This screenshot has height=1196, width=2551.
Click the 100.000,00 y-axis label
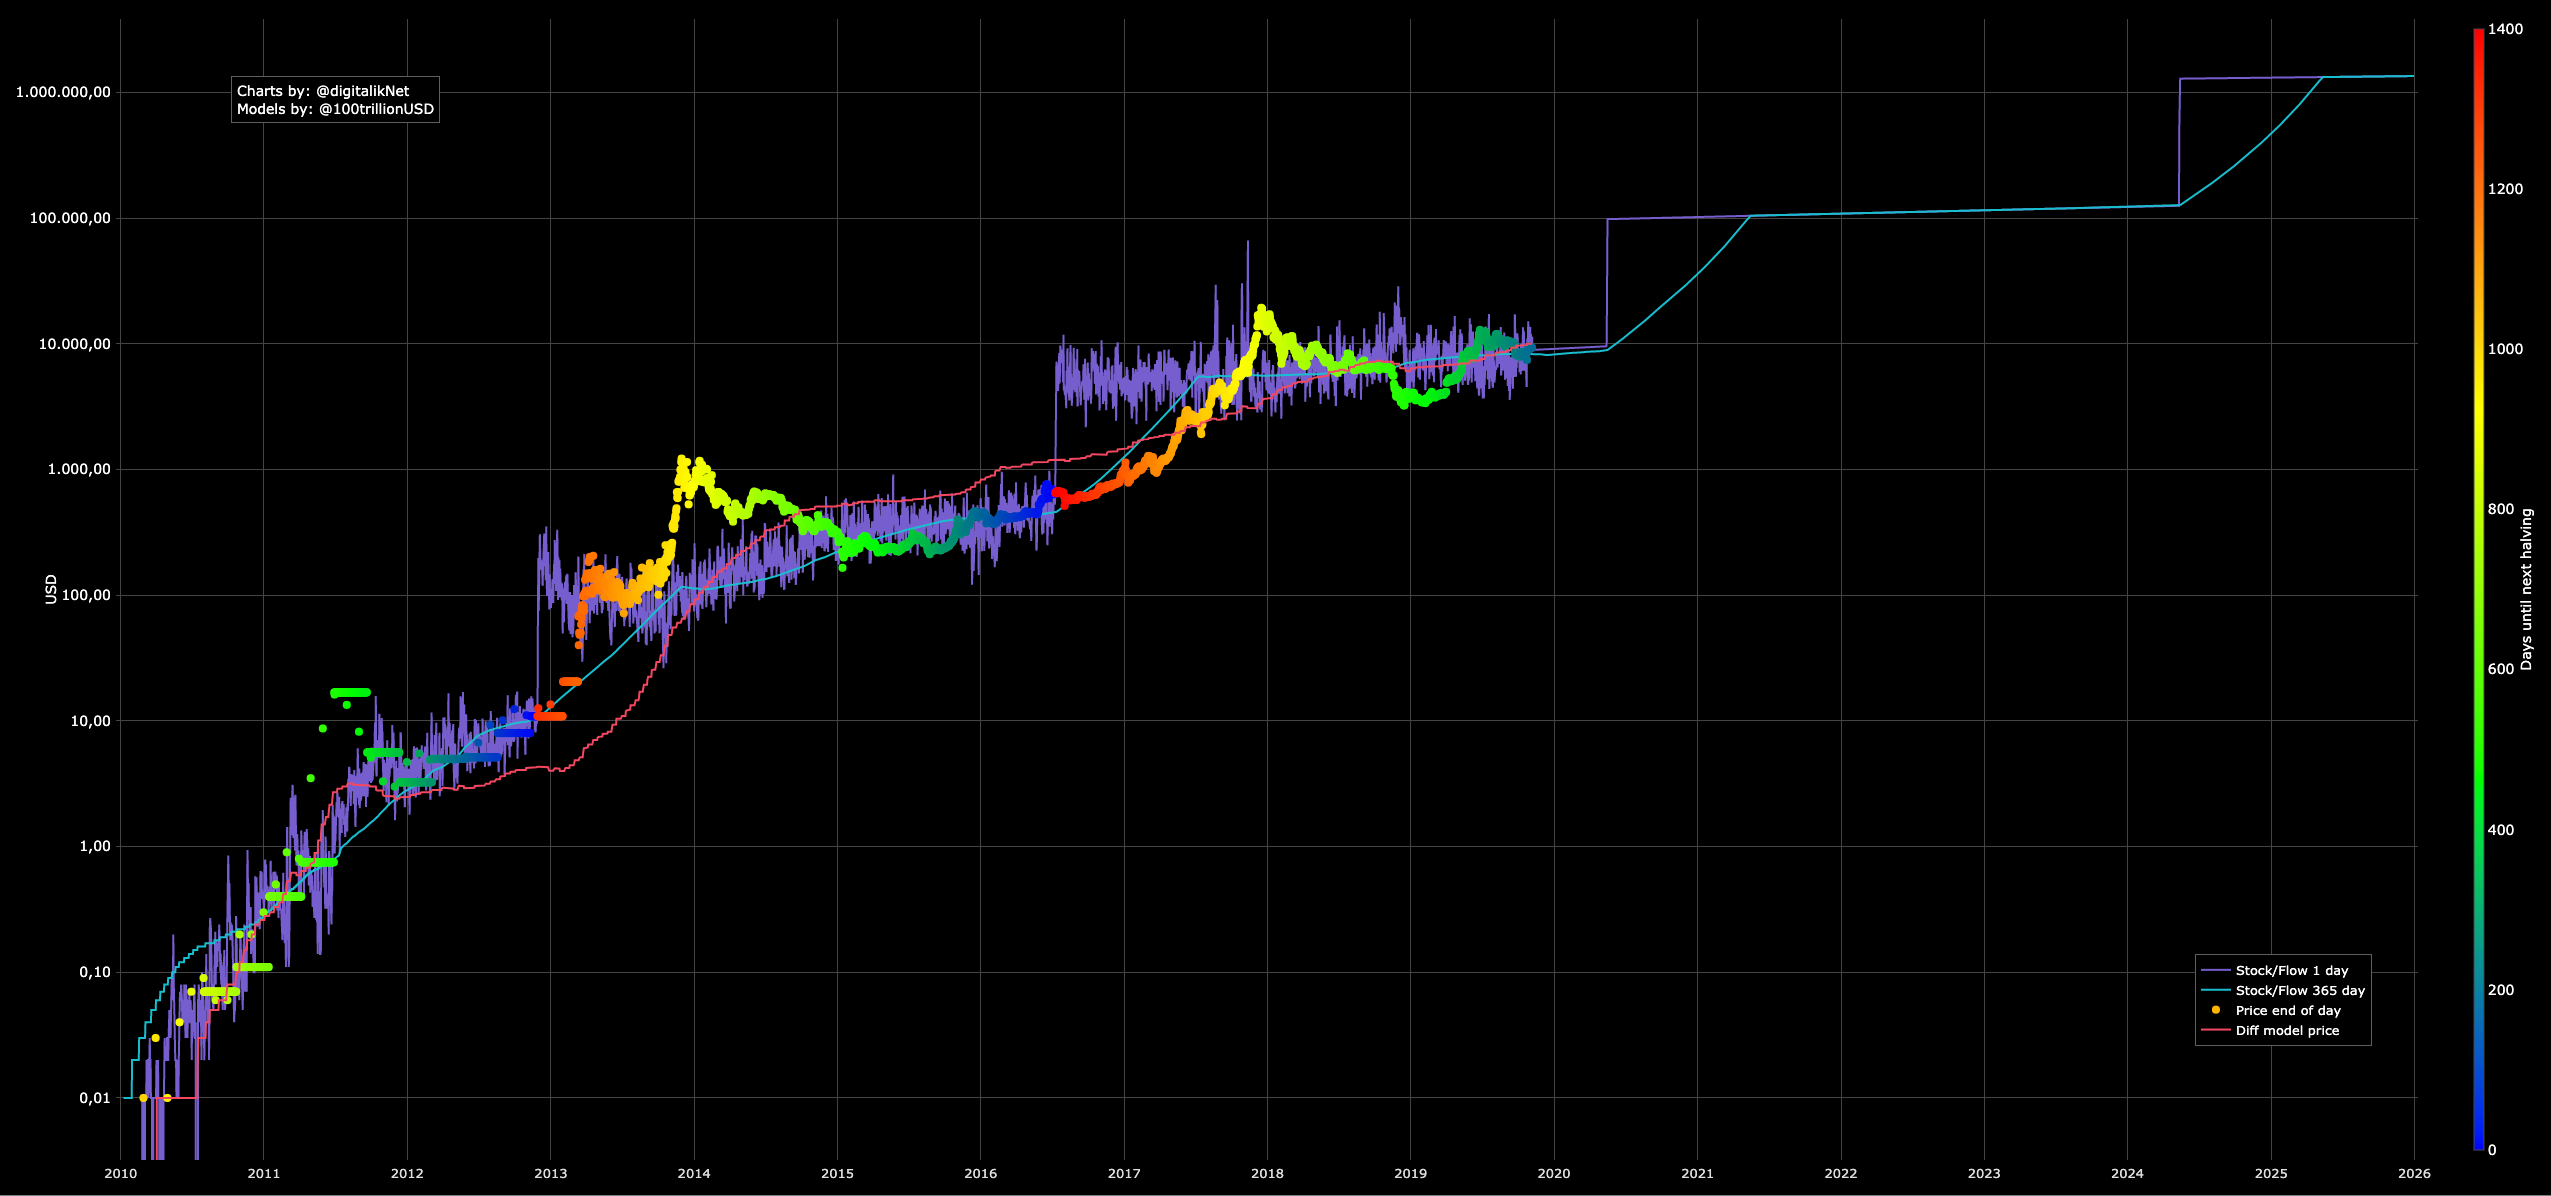70,218
